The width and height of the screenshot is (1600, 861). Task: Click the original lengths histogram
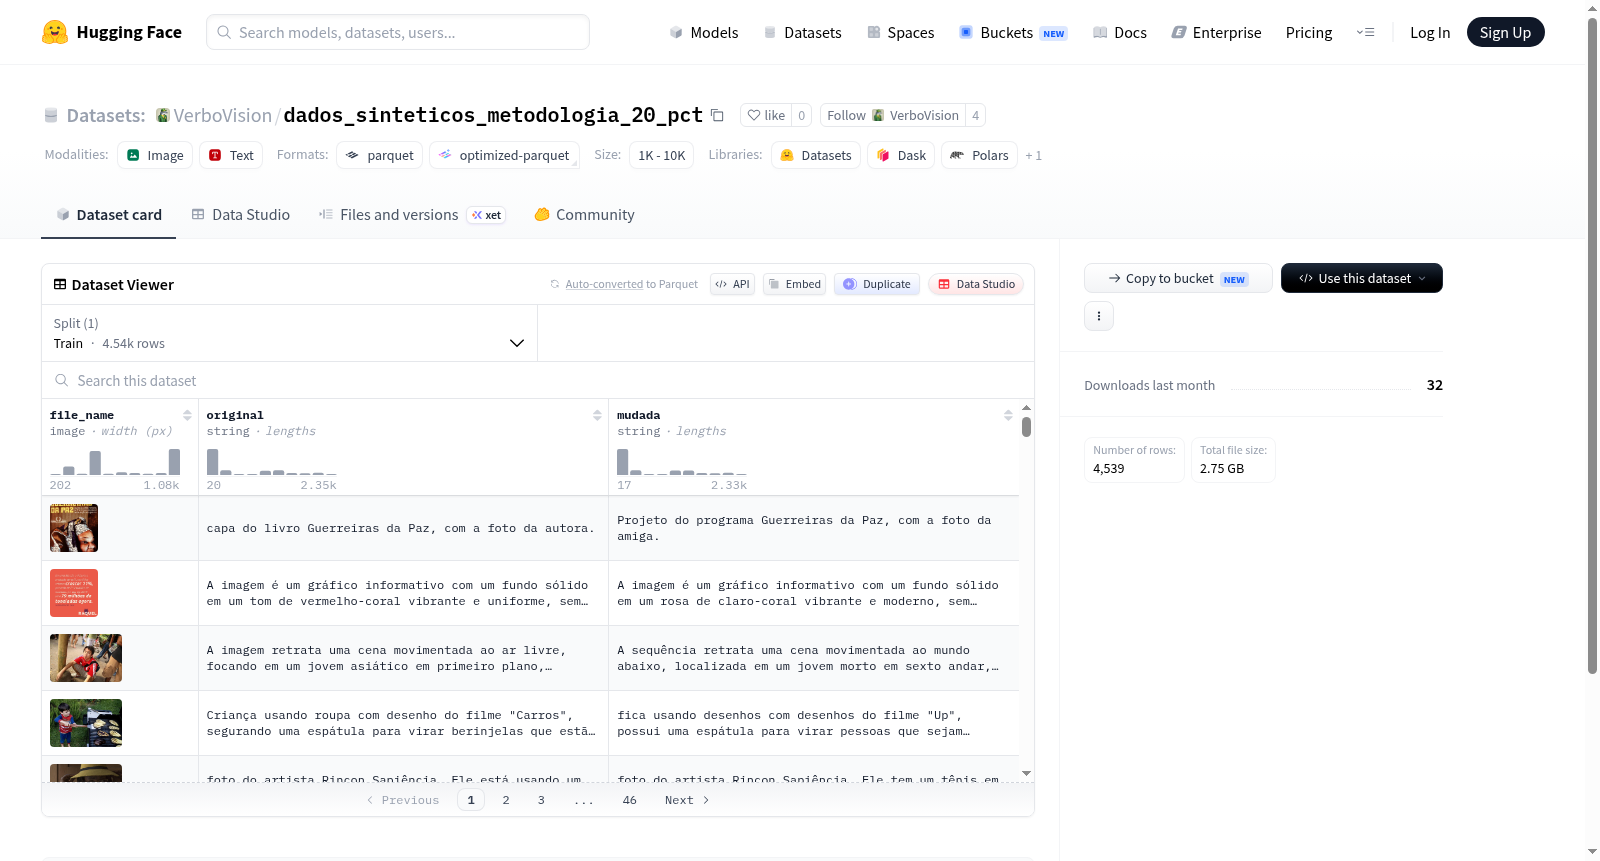point(272,461)
